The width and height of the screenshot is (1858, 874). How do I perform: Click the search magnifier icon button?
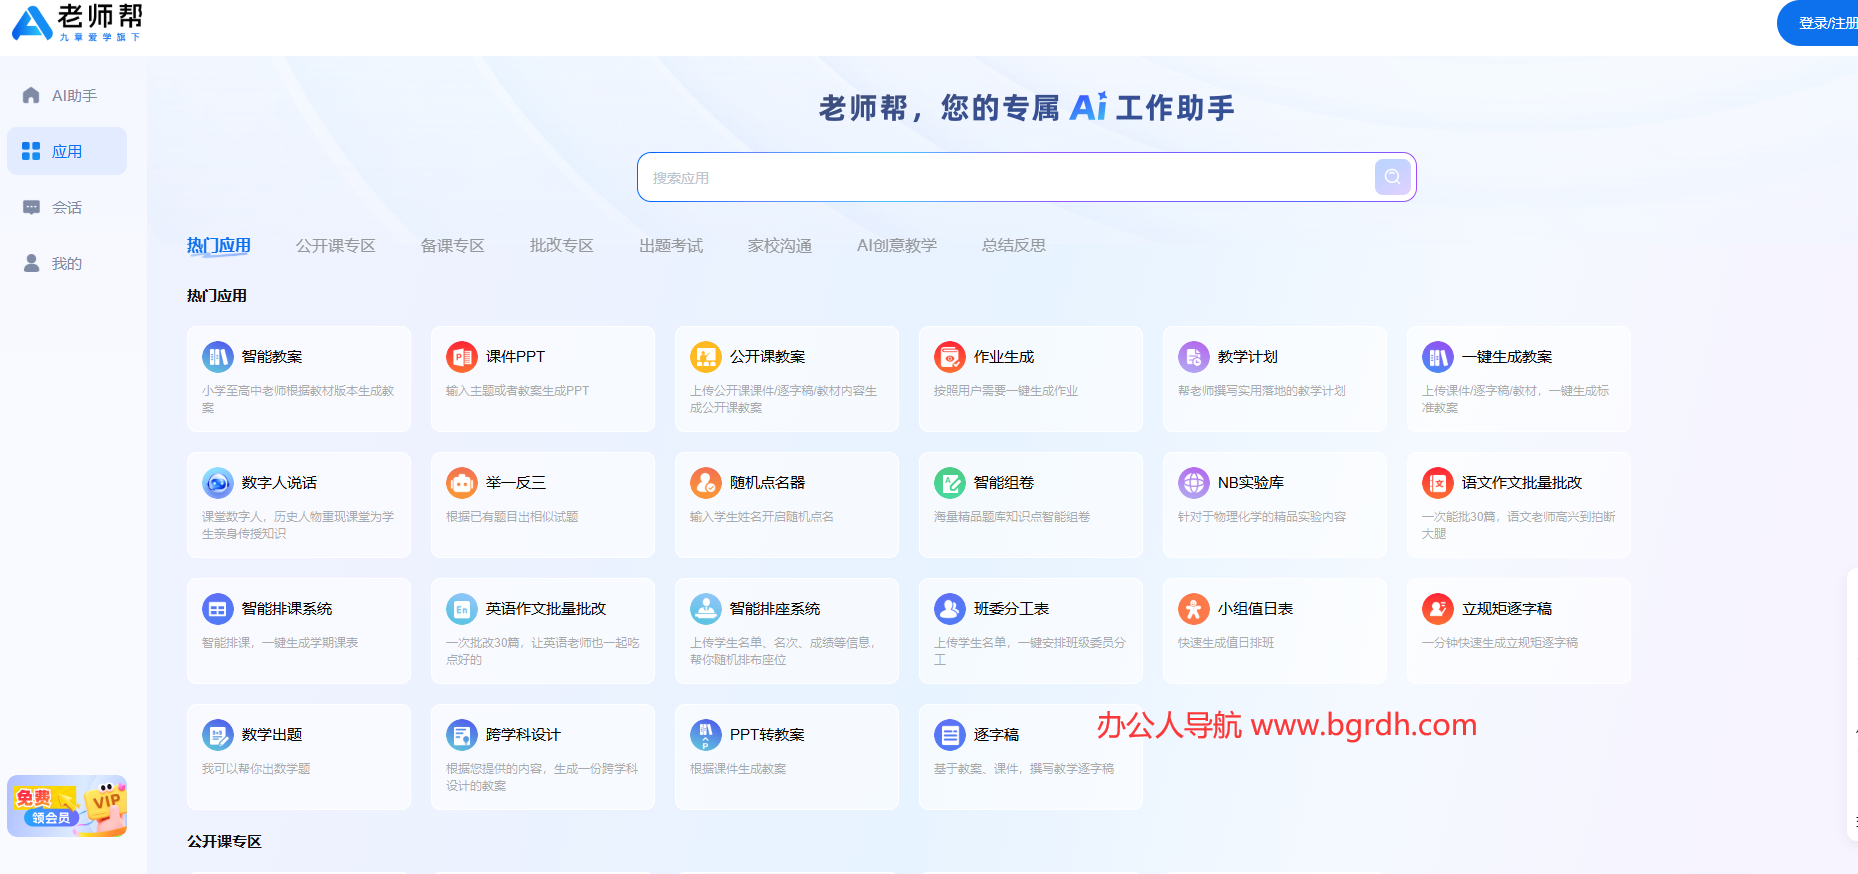pos(1392,177)
